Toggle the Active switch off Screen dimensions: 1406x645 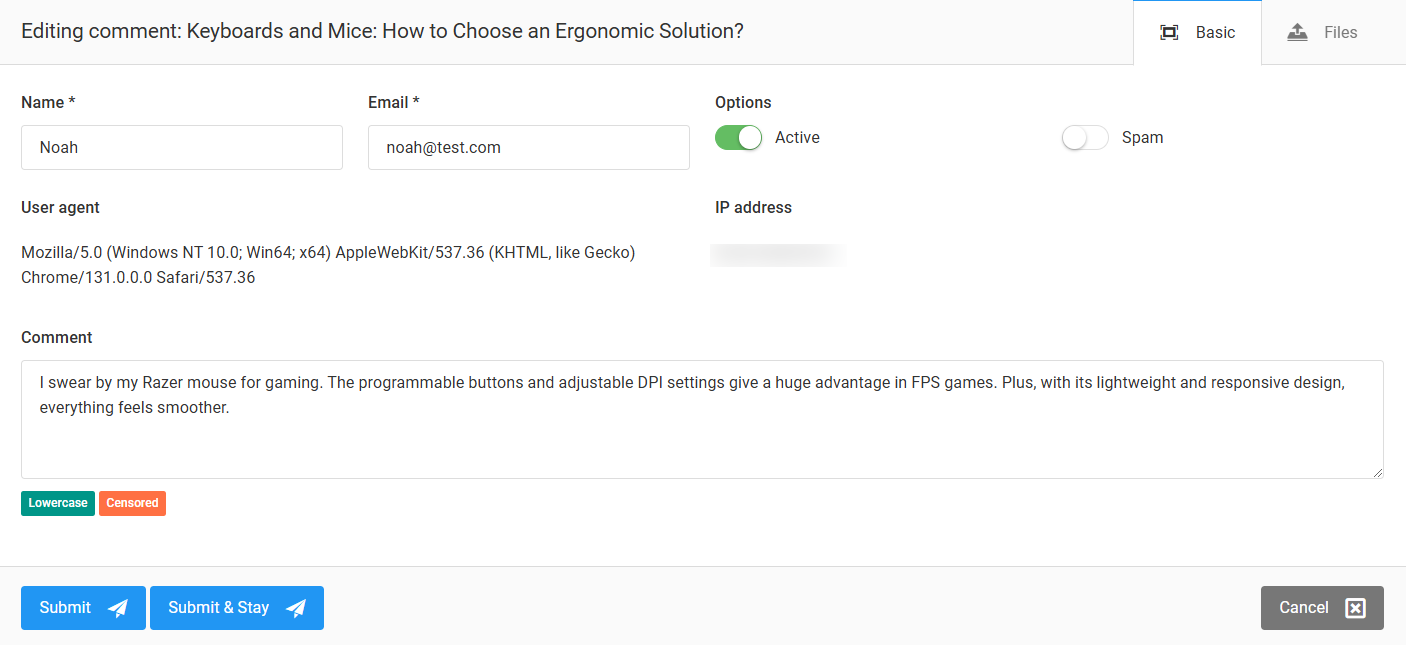[x=738, y=138]
